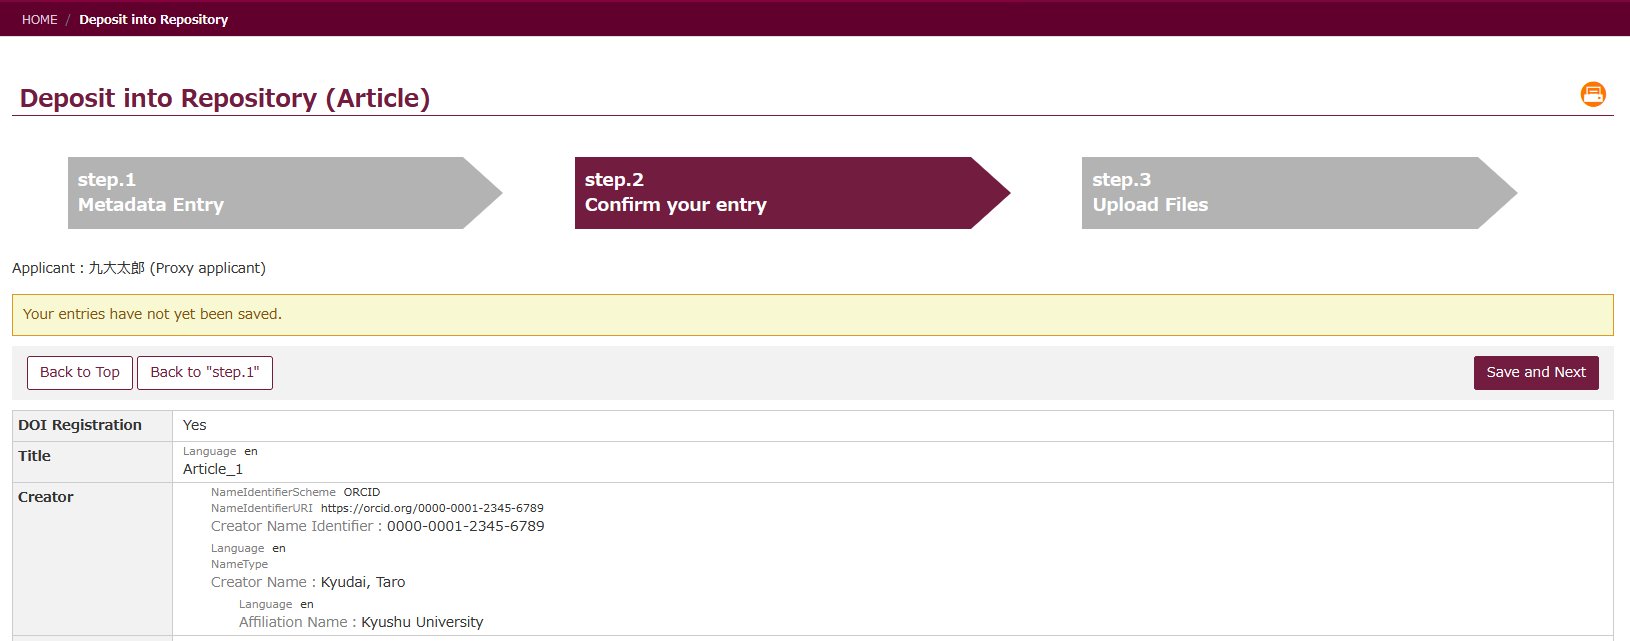Click the unsaved entries warning banner
This screenshot has height=641, width=1630.
[812, 314]
